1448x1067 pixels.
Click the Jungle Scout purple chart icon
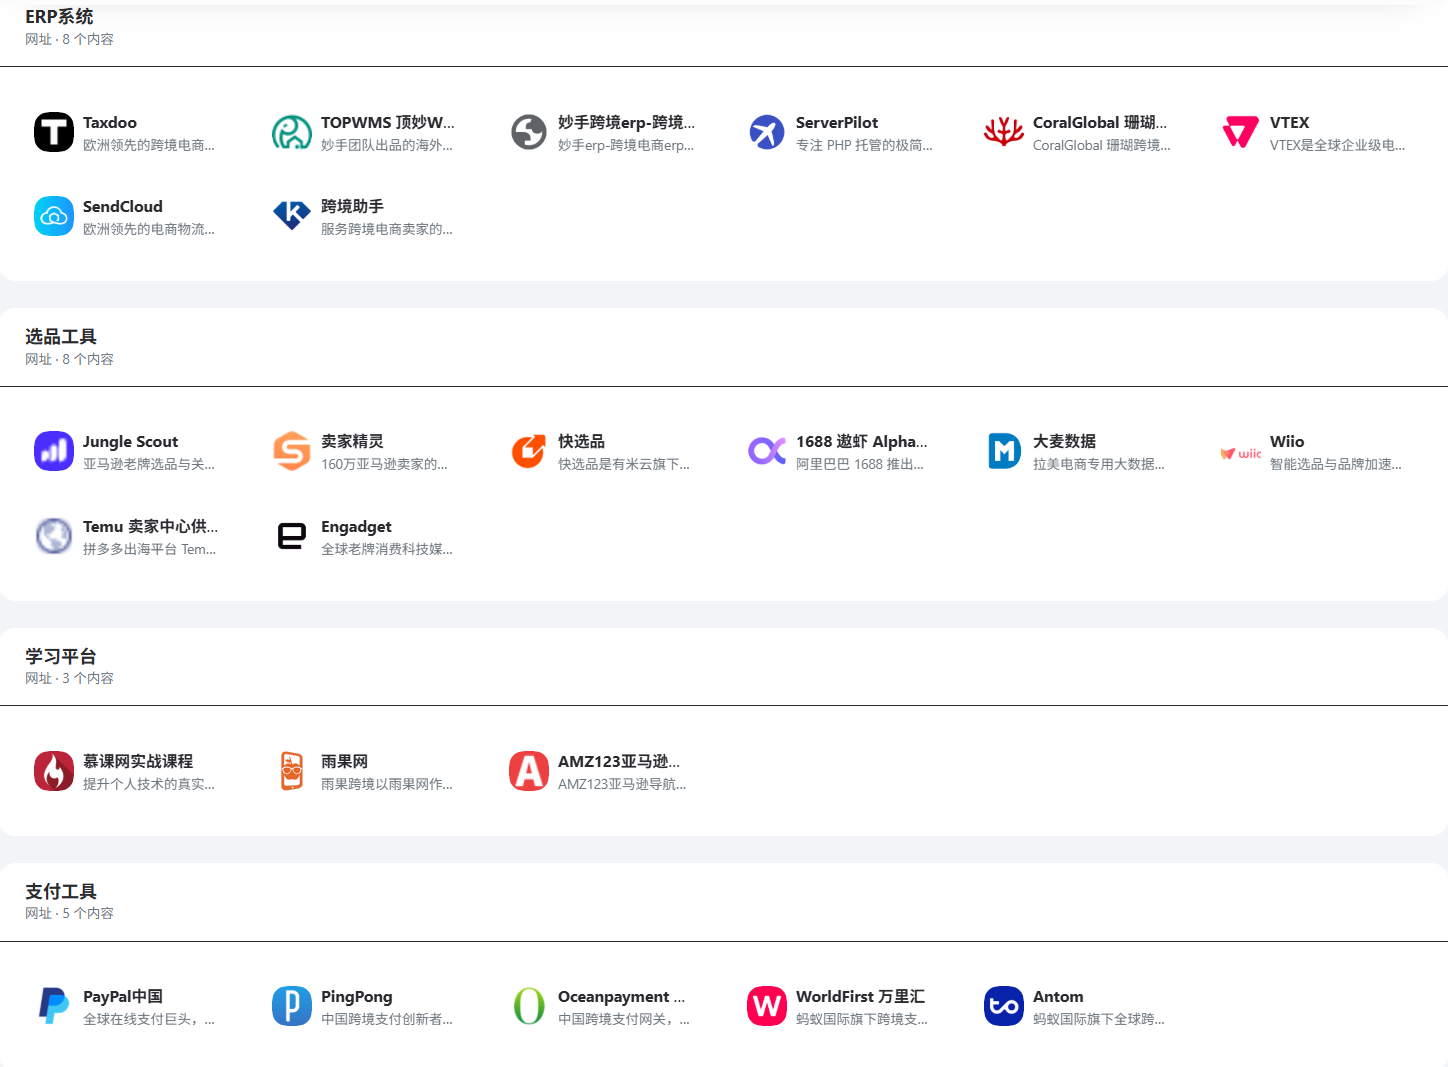click(x=54, y=451)
